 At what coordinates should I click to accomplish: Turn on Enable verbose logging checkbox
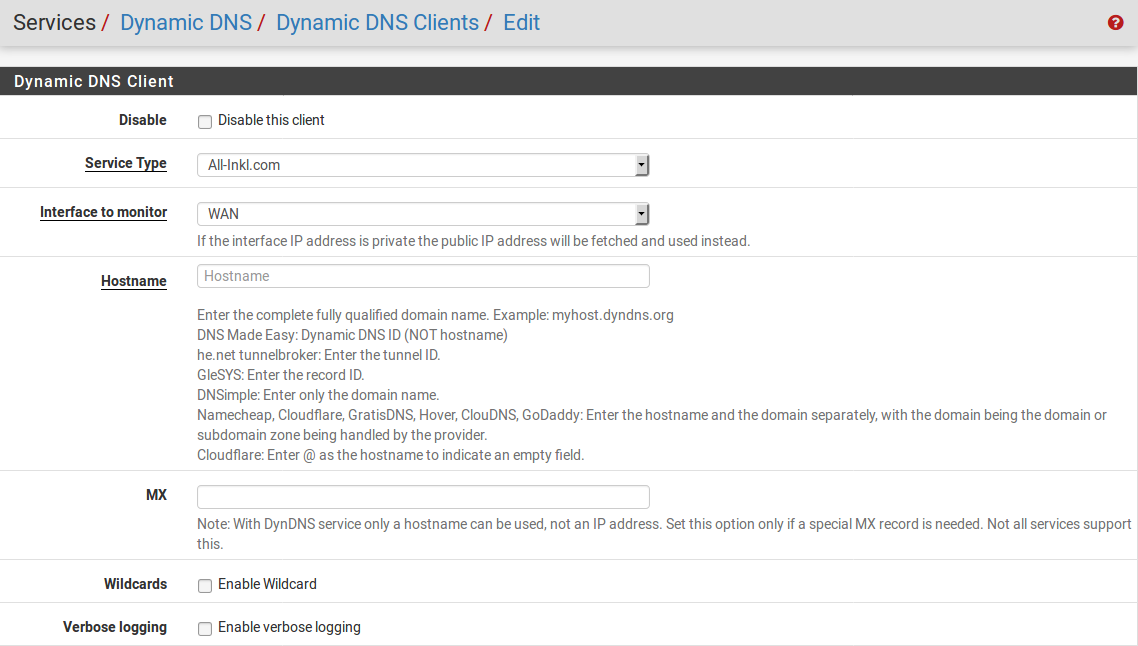[x=205, y=628]
